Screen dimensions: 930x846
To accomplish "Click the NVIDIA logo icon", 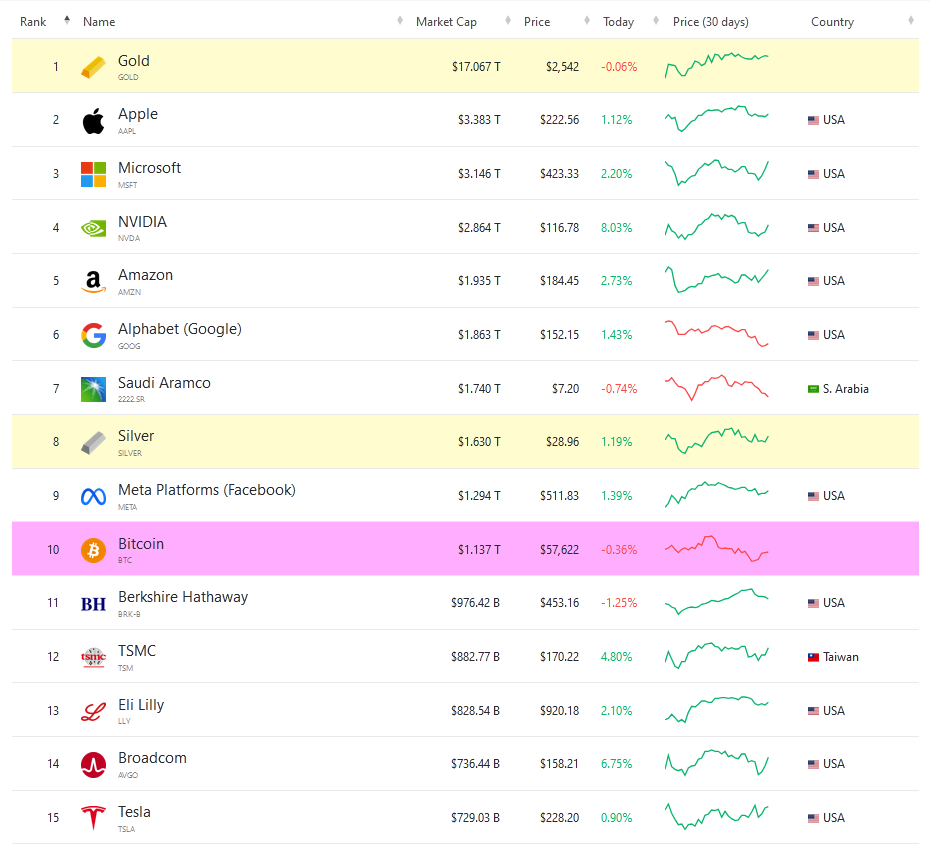I will (x=93, y=228).
